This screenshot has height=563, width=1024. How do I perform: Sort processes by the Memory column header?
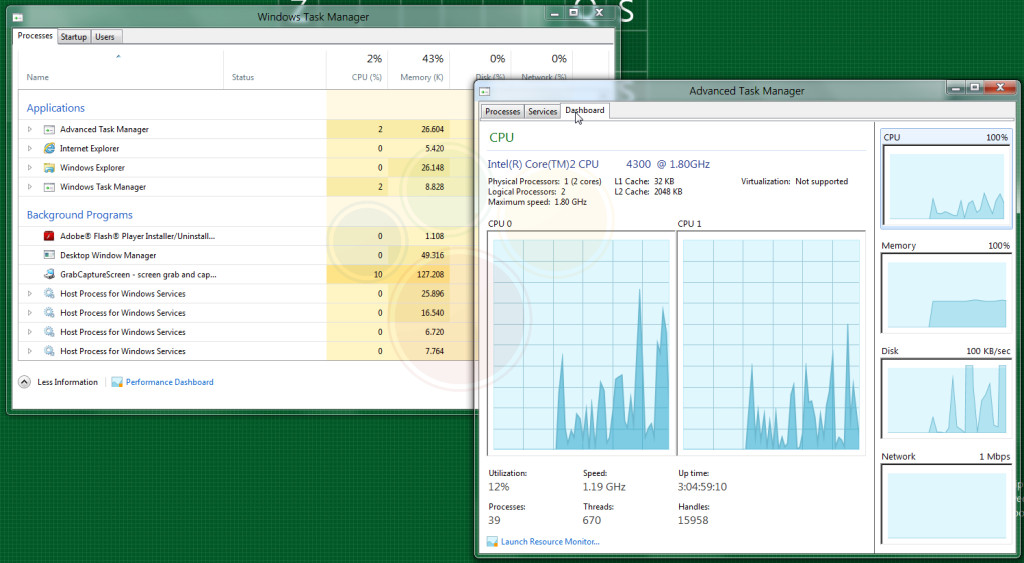(418, 68)
